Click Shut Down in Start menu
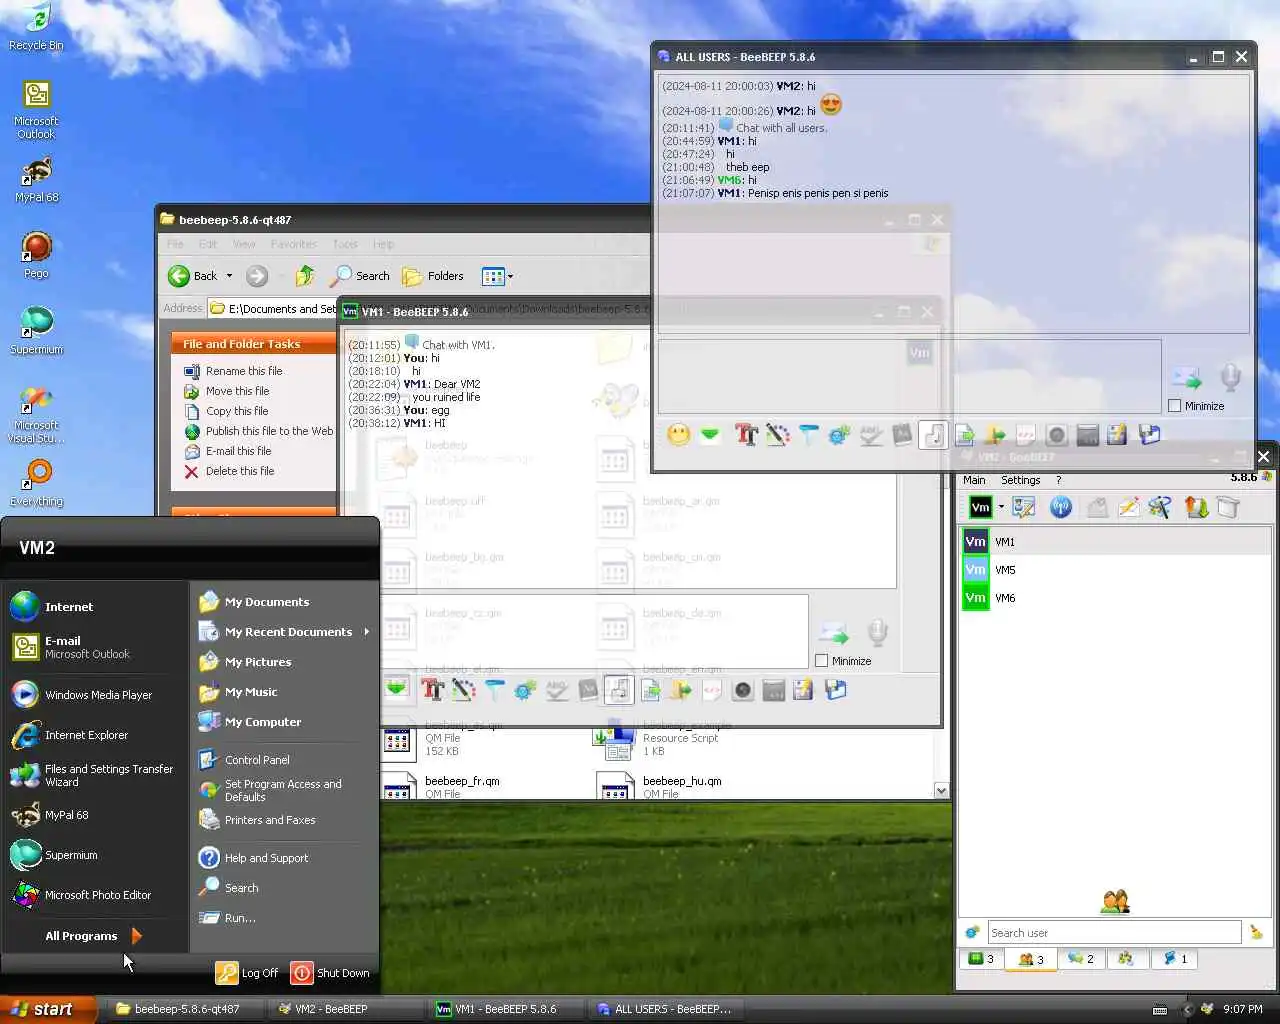The height and width of the screenshot is (1024, 1280). click(x=330, y=973)
